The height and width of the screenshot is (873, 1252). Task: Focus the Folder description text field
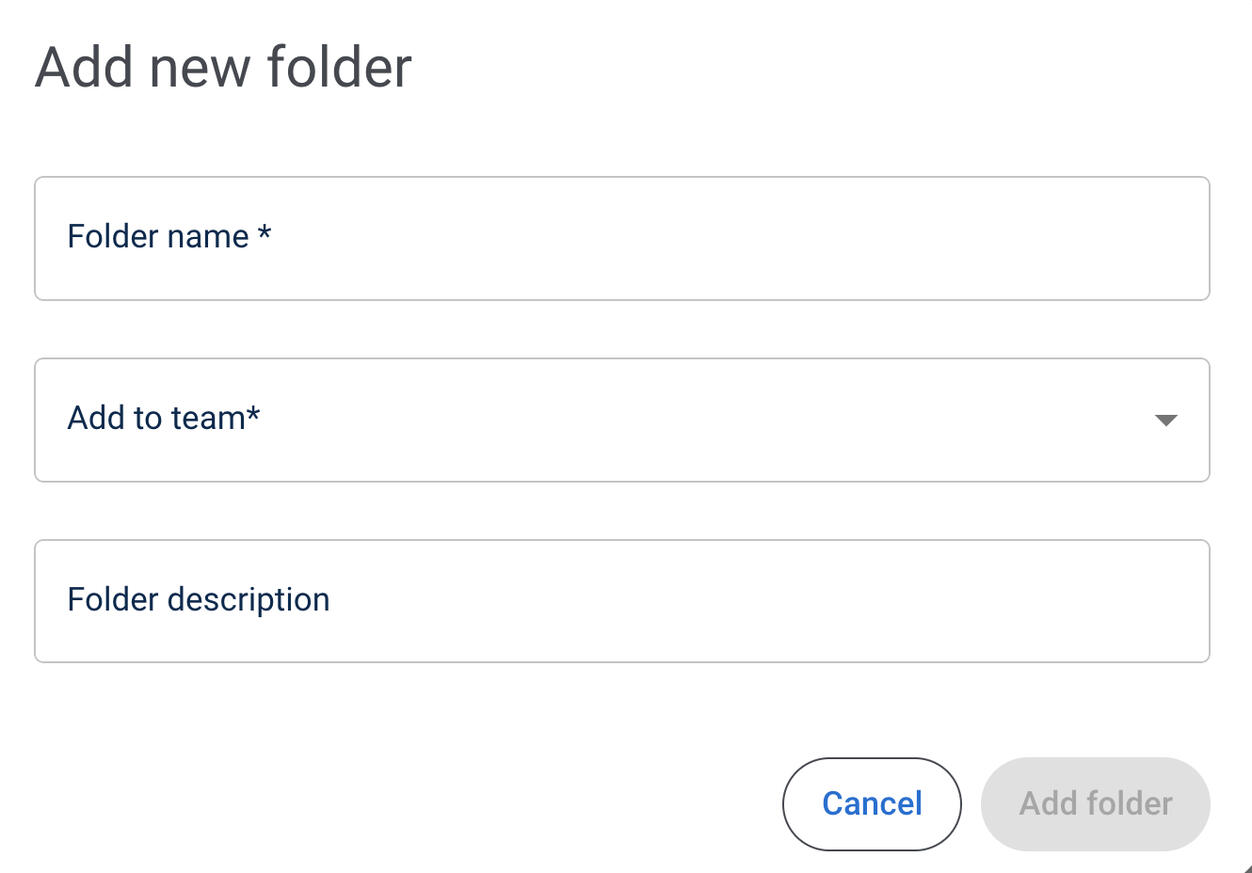(x=622, y=601)
